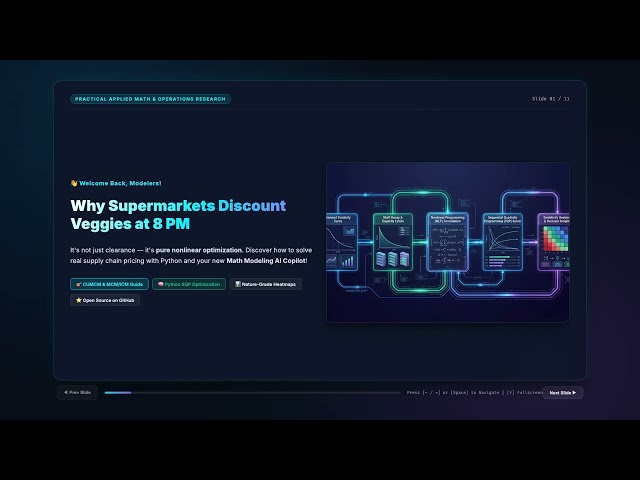Click the 'Math Modeling AI Copilot' bold text
640x480 pixels.
pyautogui.click(x=266, y=261)
